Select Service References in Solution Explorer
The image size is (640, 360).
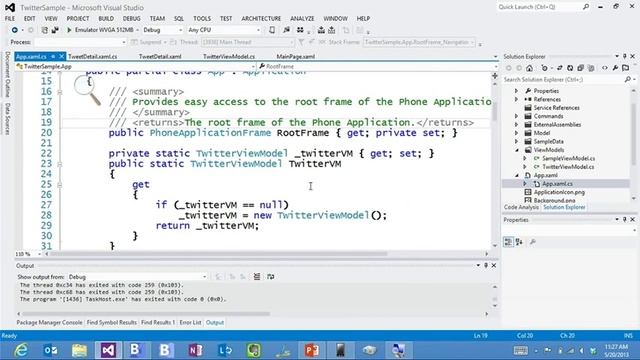coord(557,108)
